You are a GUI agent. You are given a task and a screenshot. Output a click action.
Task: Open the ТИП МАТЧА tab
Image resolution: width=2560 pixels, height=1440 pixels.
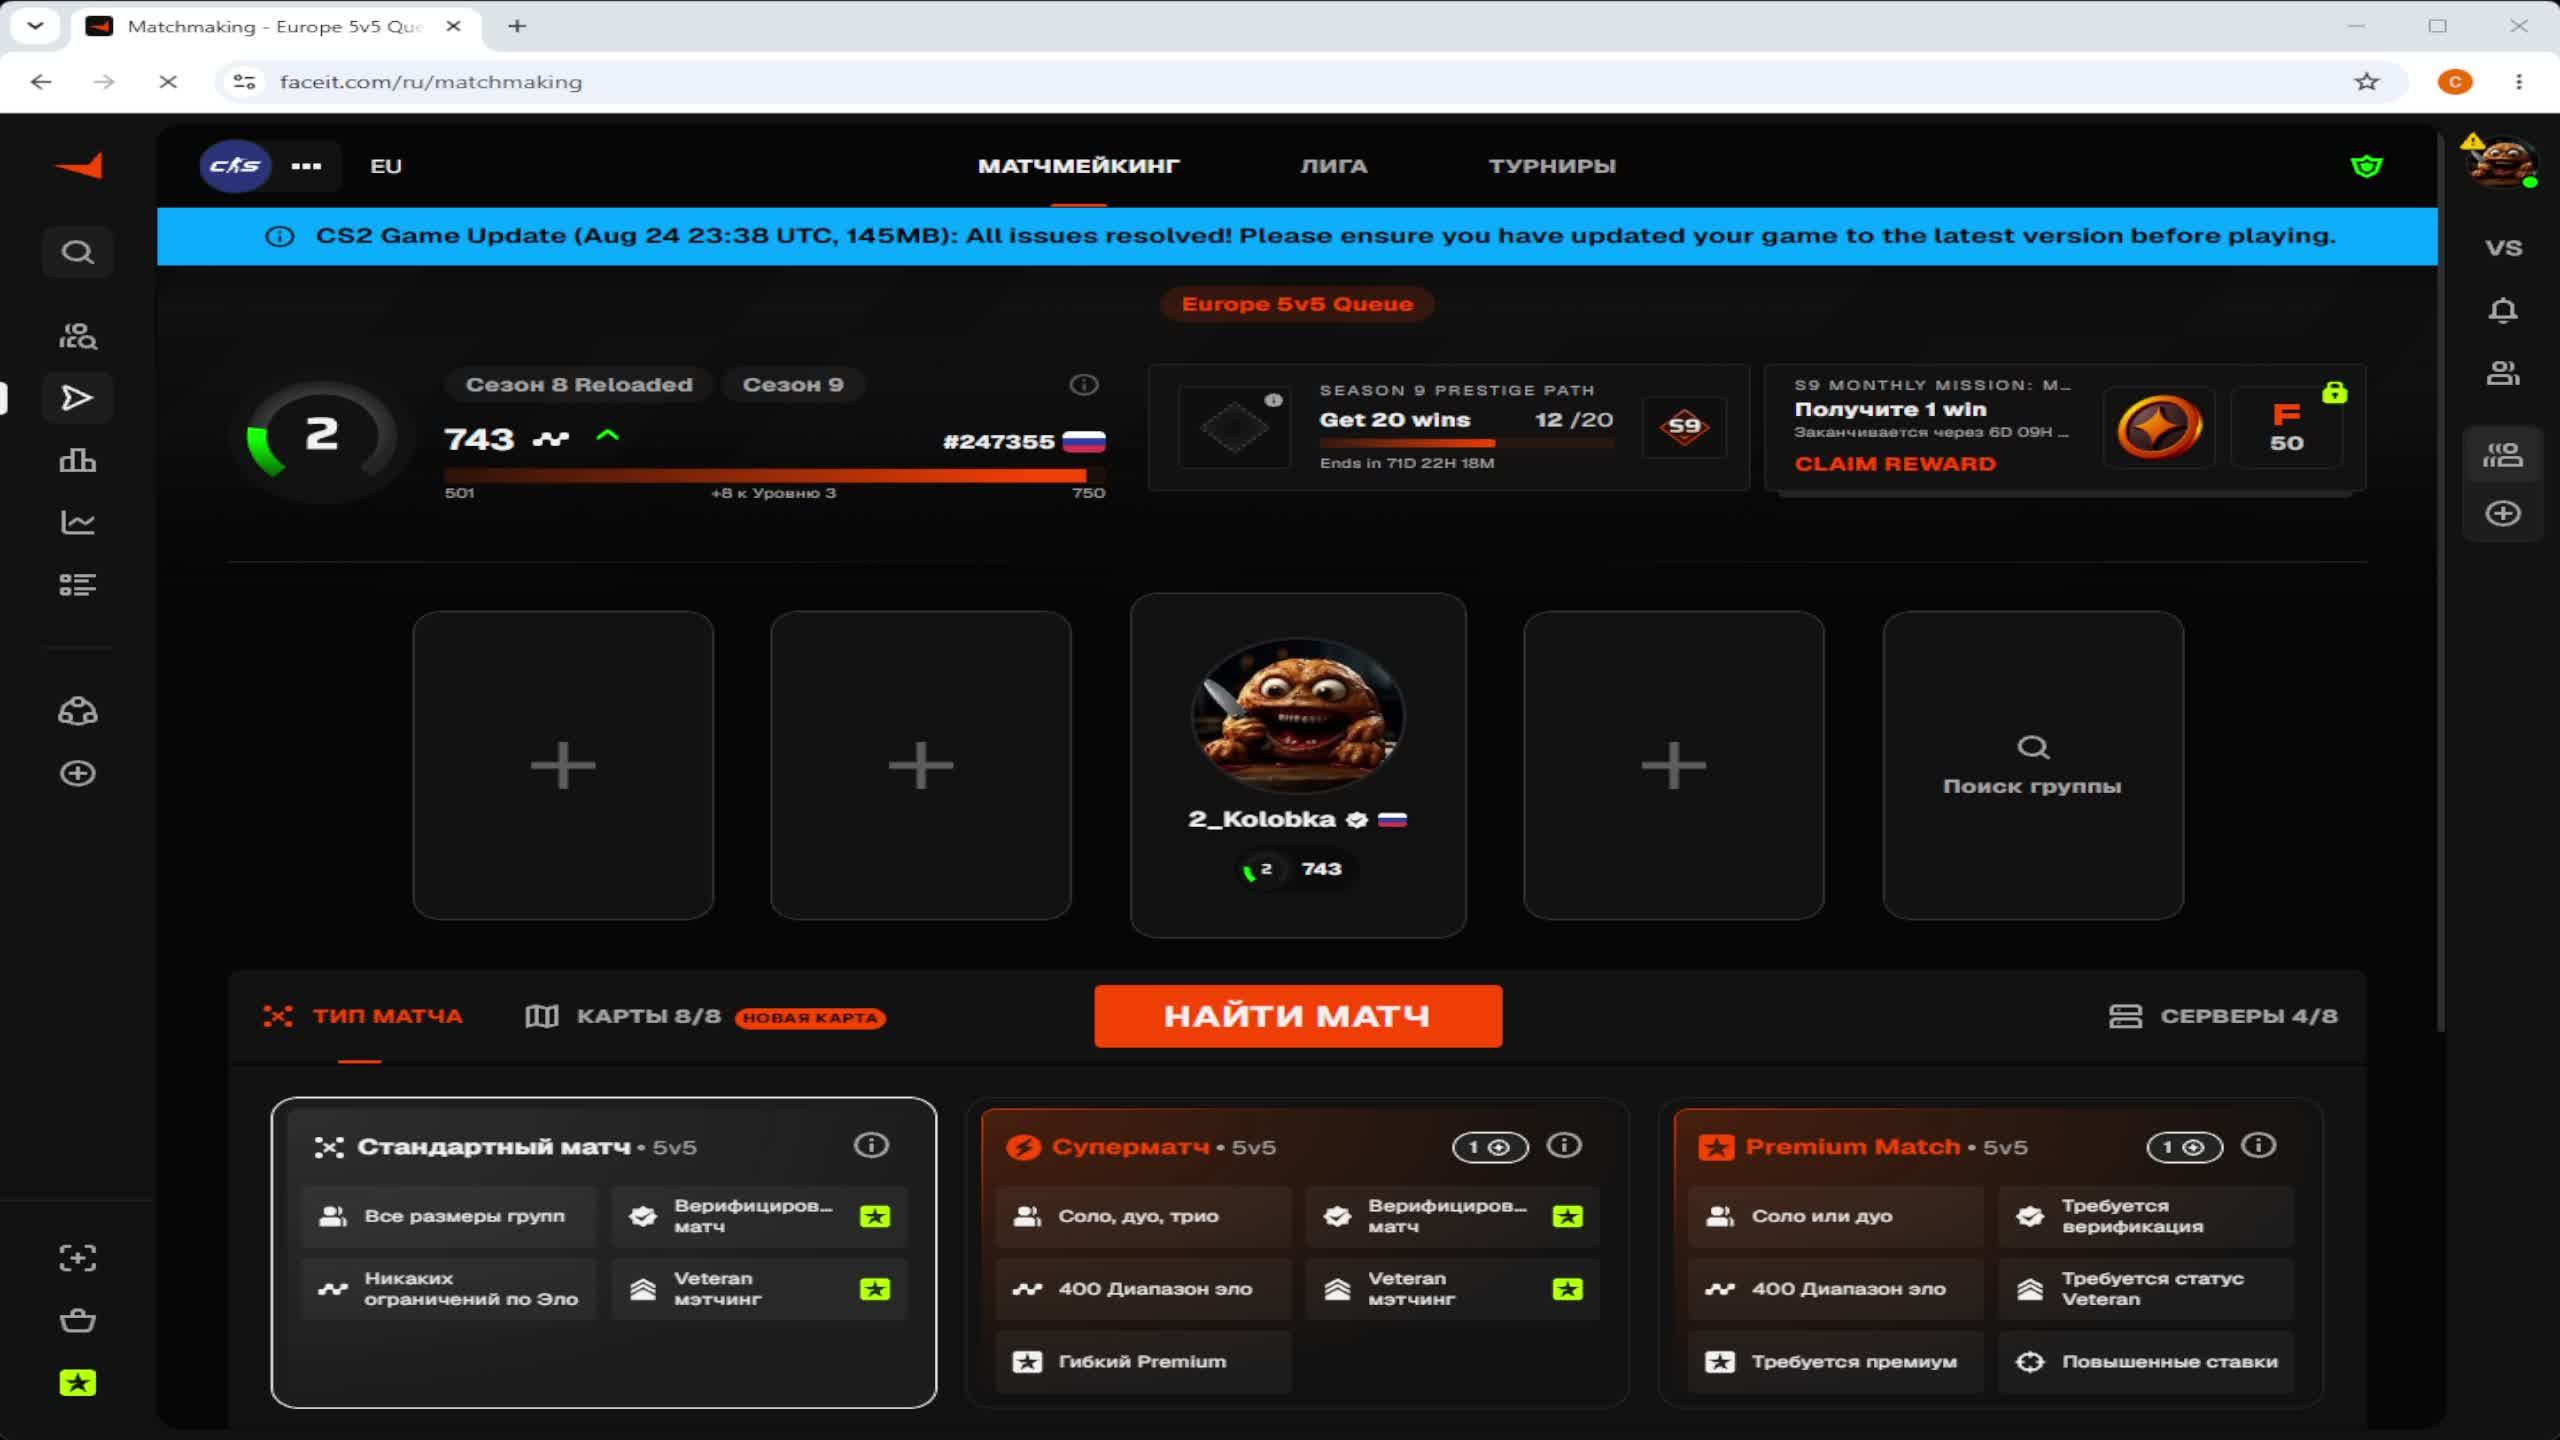pos(362,1016)
